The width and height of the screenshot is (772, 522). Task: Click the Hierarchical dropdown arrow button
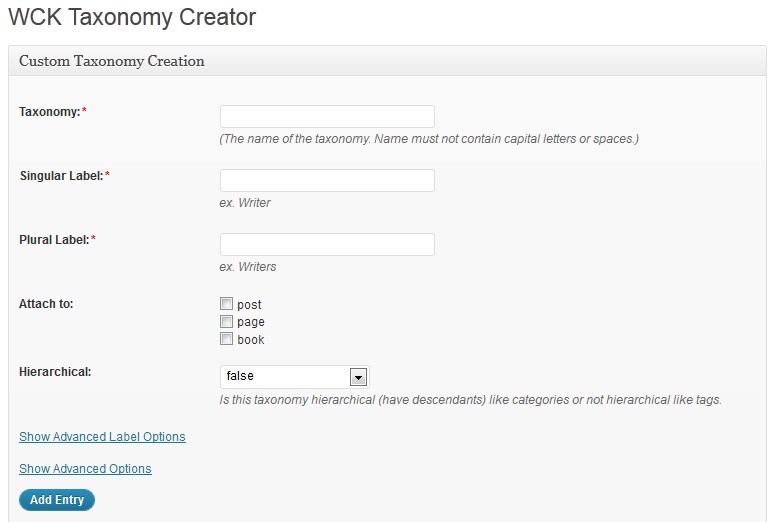pos(358,378)
